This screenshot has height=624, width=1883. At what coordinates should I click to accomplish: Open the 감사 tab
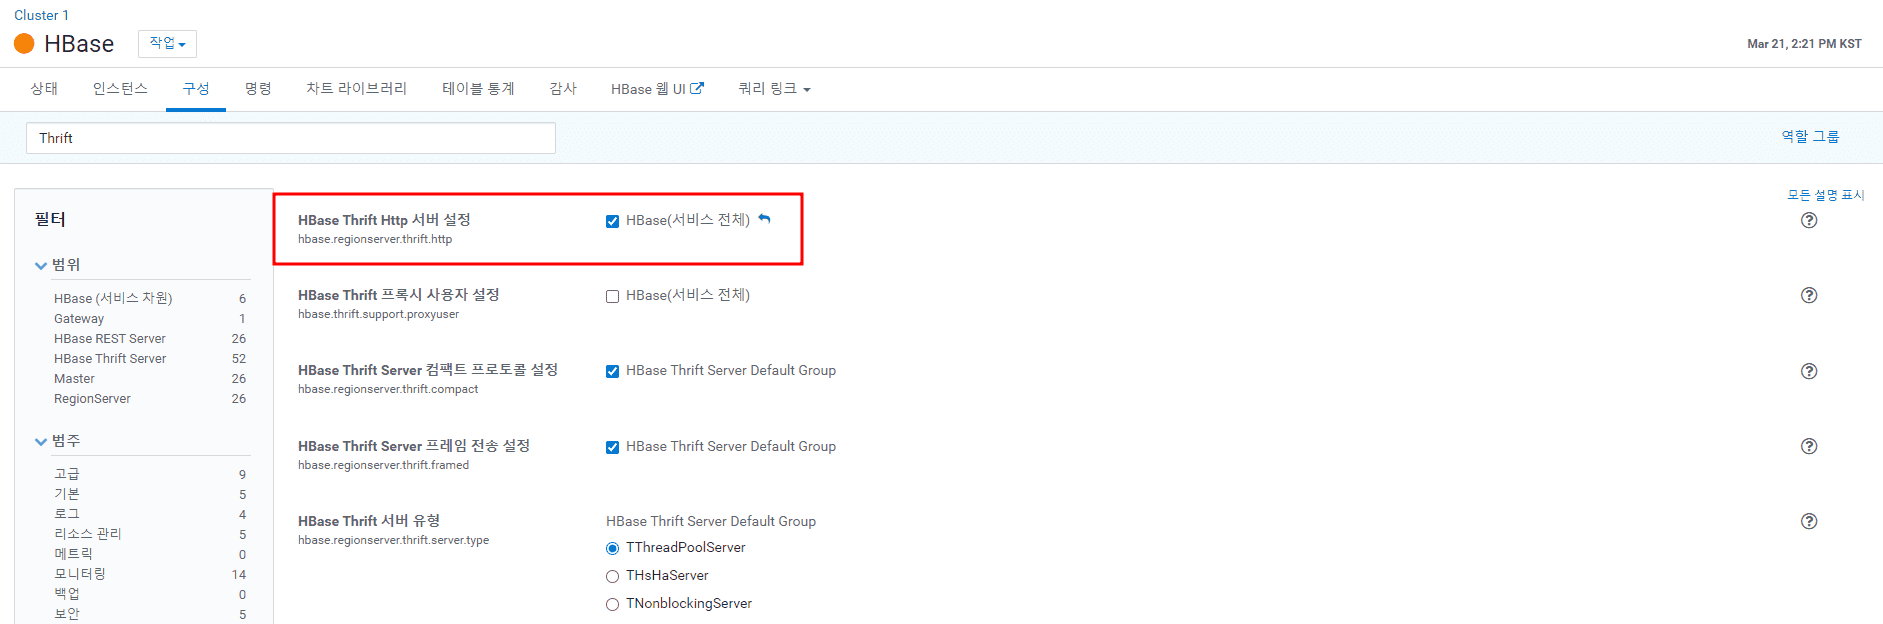(563, 89)
